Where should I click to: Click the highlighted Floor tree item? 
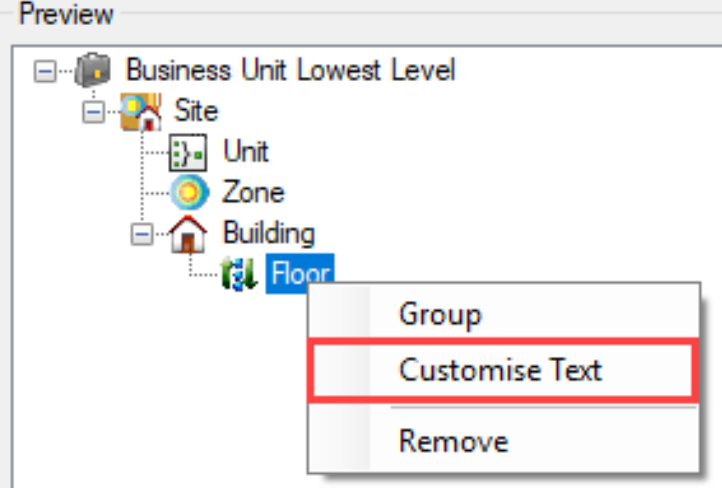pos(299,274)
